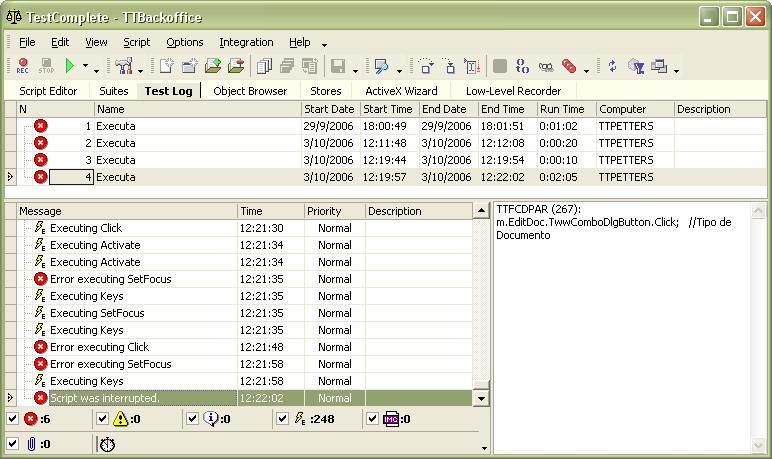Viewport: 772px width, 459px height.
Task: Open dropdown arrow beside breakpoint icon
Action: (x=586, y=71)
